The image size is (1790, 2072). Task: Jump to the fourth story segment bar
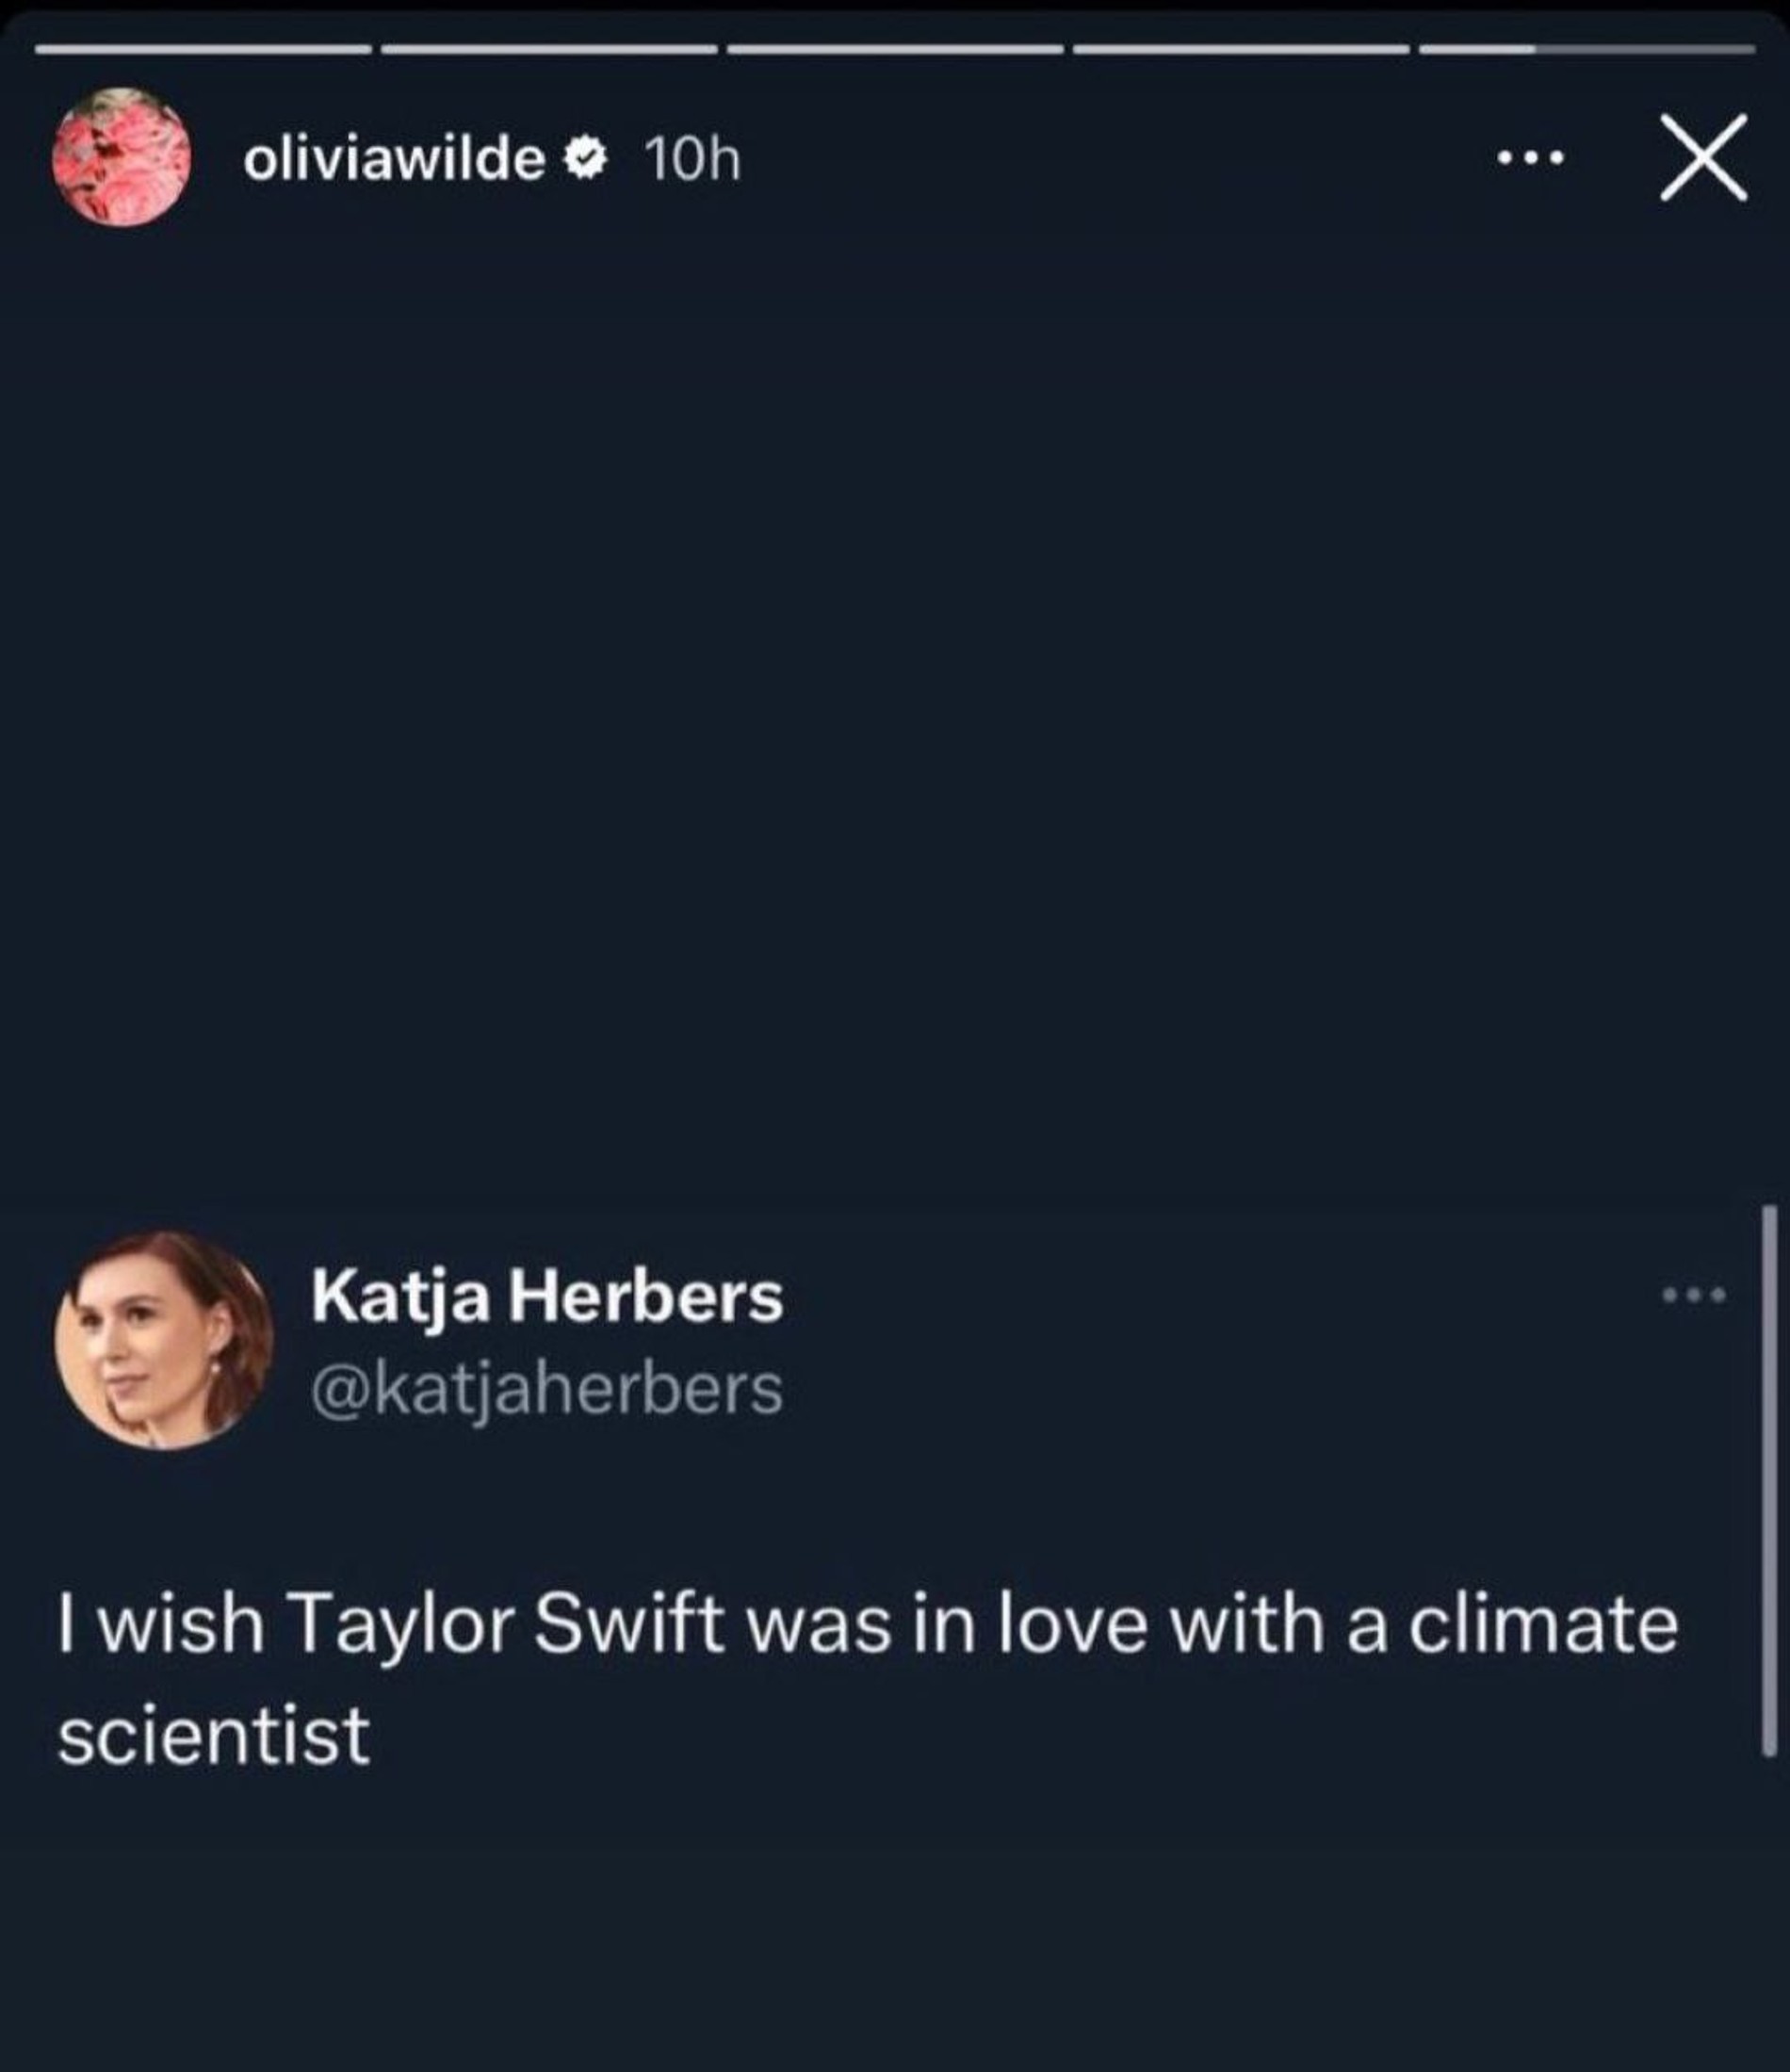[1241, 49]
